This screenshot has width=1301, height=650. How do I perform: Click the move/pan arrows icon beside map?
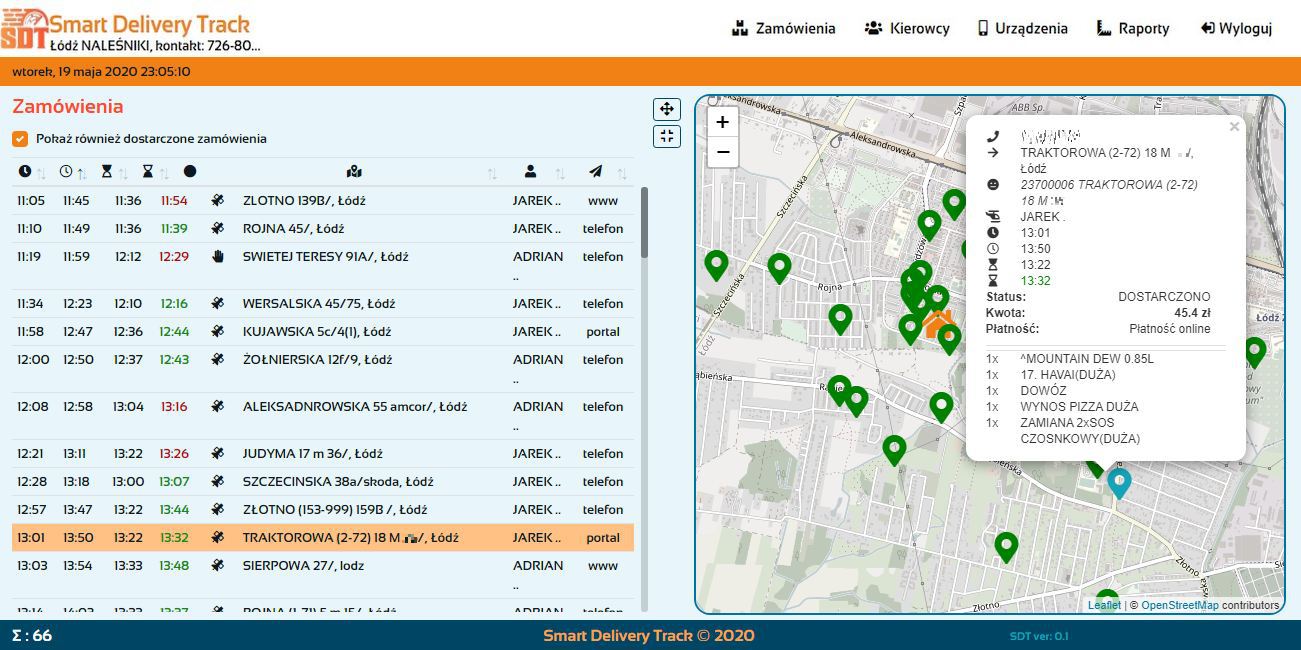pyautogui.click(x=667, y=109)
